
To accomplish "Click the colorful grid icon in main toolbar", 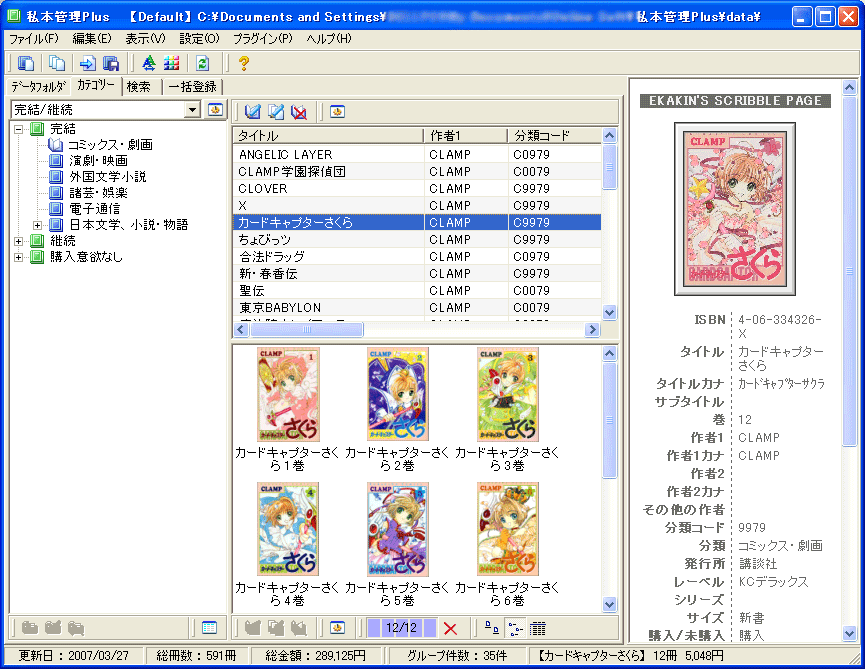I will [171, 64].
